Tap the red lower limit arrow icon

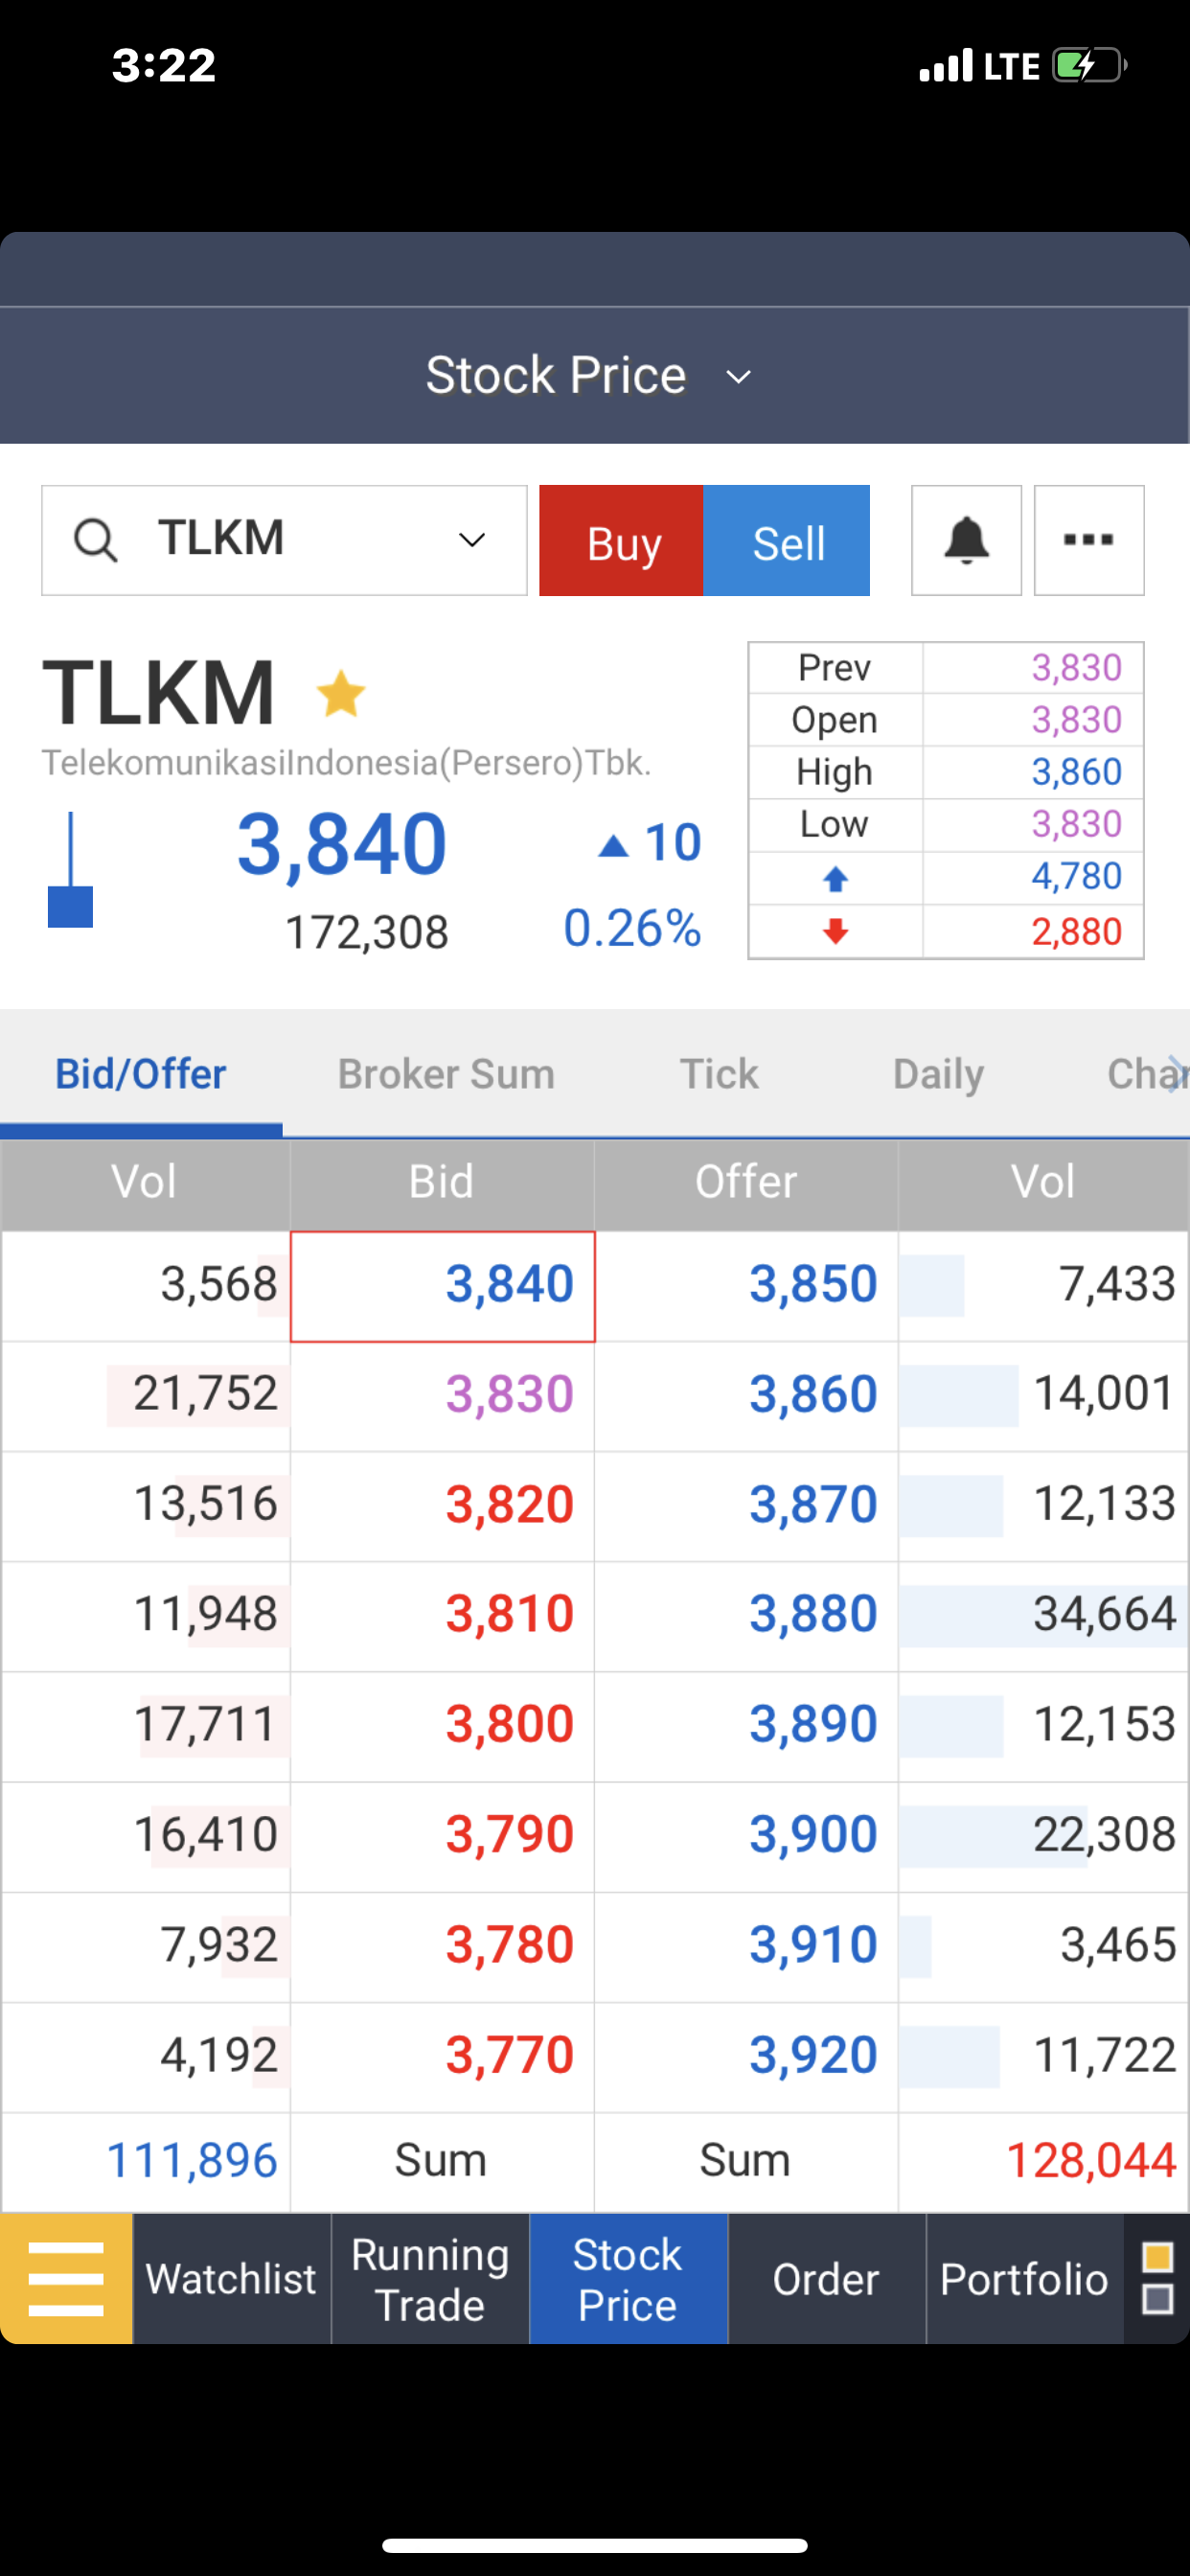click(835, 932)
